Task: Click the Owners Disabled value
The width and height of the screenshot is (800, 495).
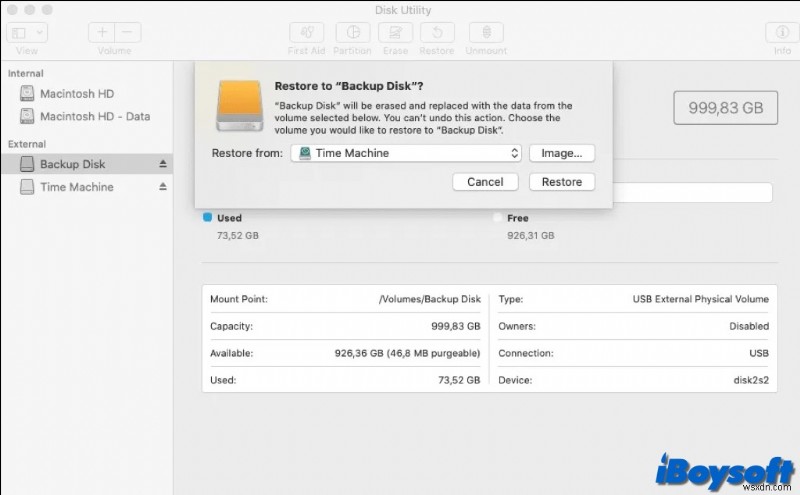Action: coord(748,326)
